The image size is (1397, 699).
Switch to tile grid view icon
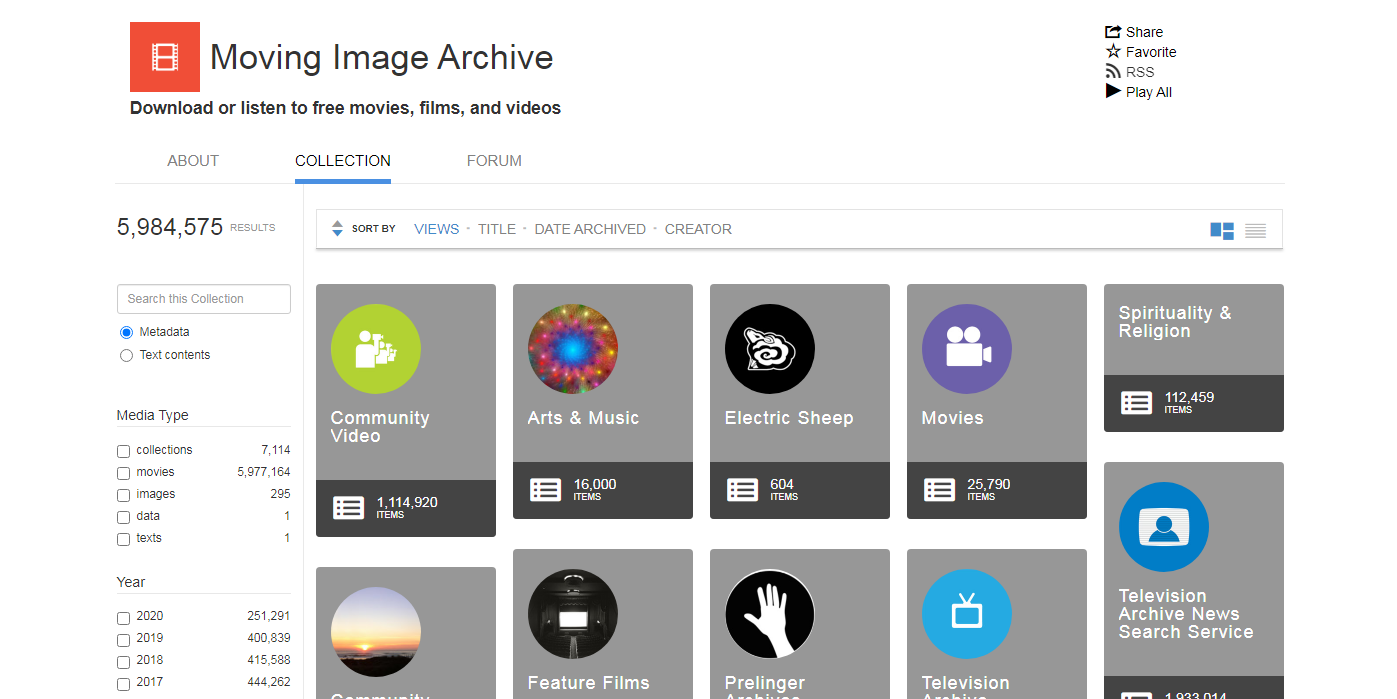[x=1222, y=231]
